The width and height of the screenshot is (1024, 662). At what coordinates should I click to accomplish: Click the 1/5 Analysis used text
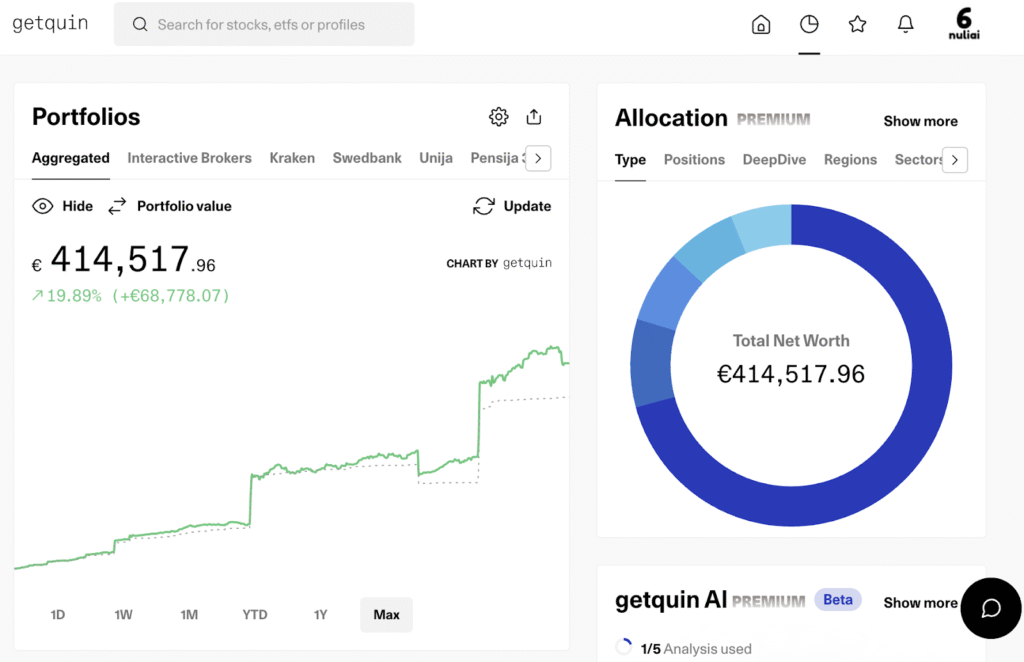[x=696, y=649]
